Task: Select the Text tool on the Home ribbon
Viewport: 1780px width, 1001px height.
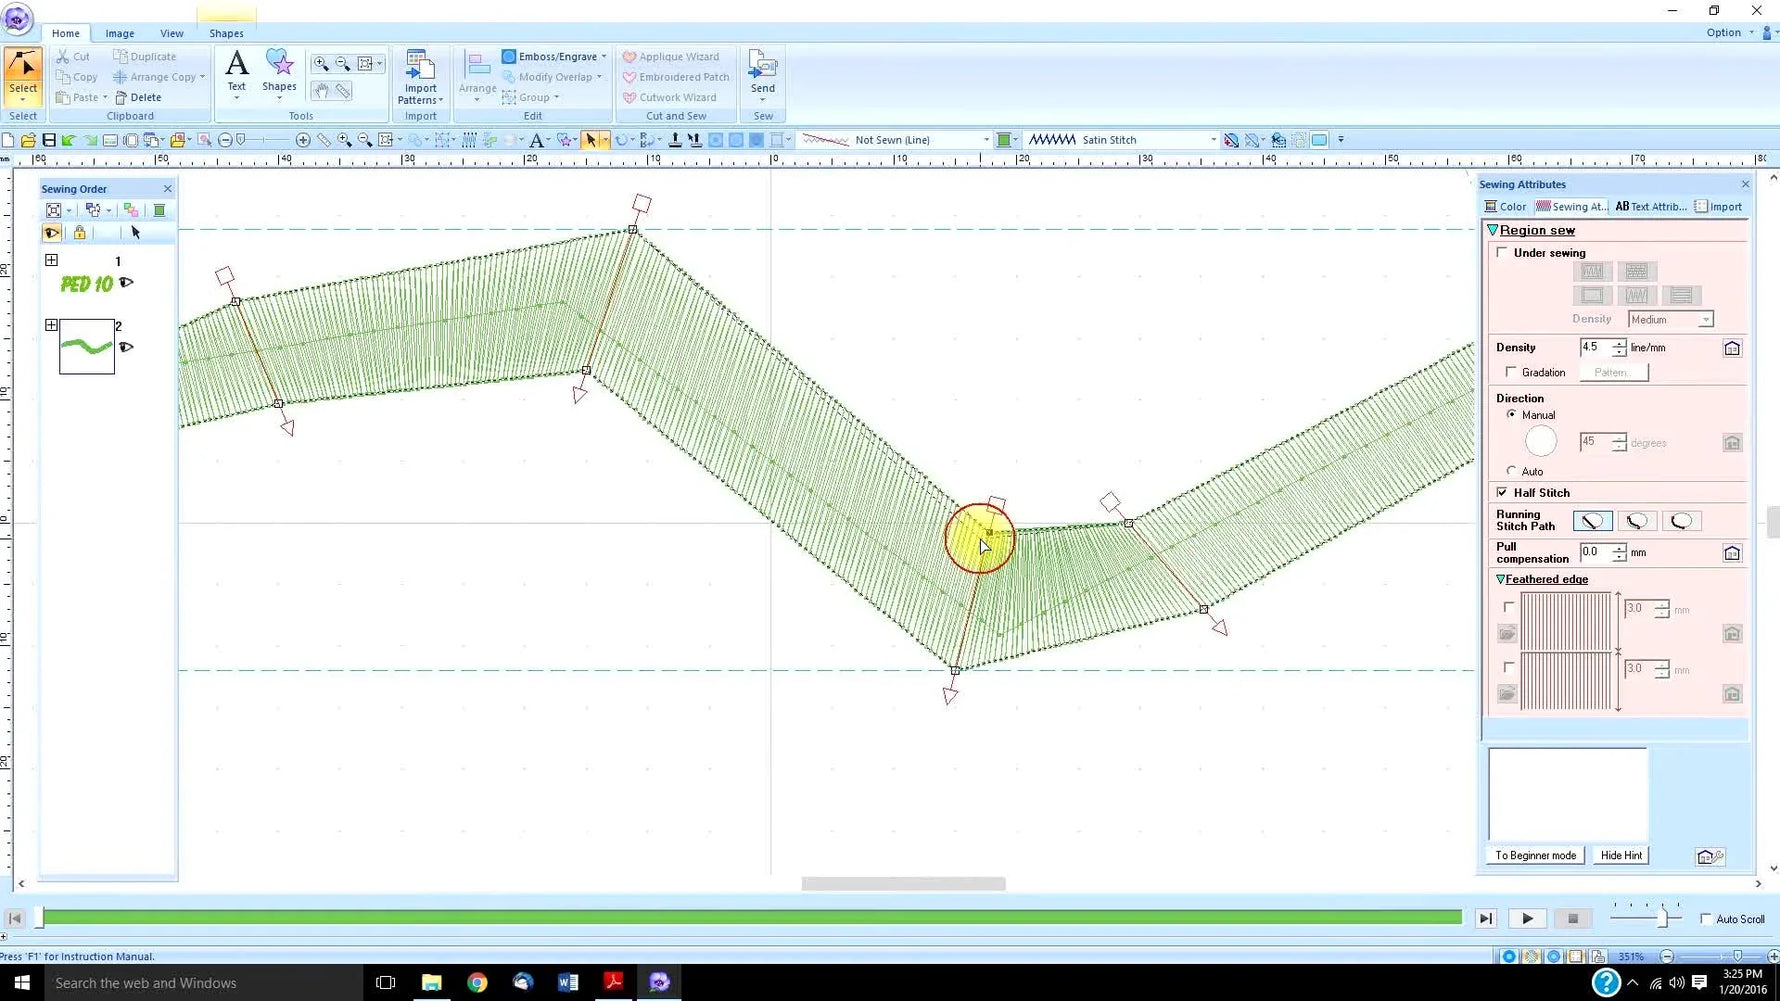Action: click(236, 72)
